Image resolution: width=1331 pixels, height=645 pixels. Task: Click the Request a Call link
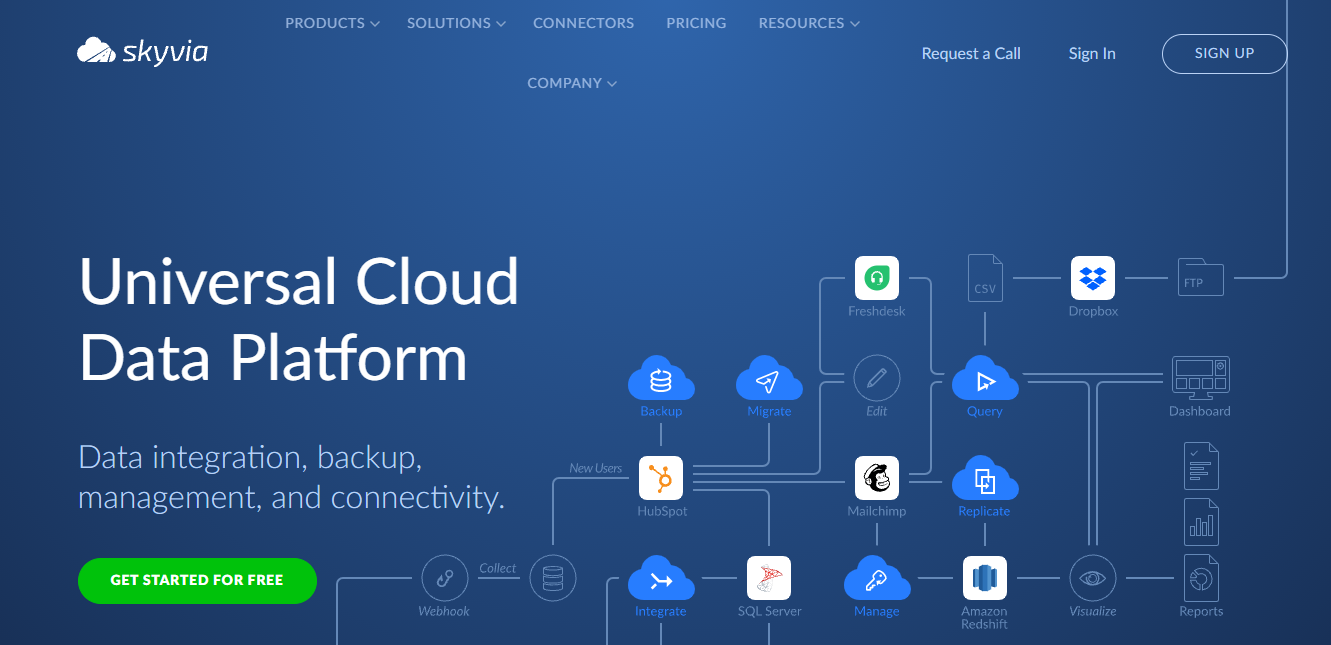pyautogui.click(x=971, y=54)
